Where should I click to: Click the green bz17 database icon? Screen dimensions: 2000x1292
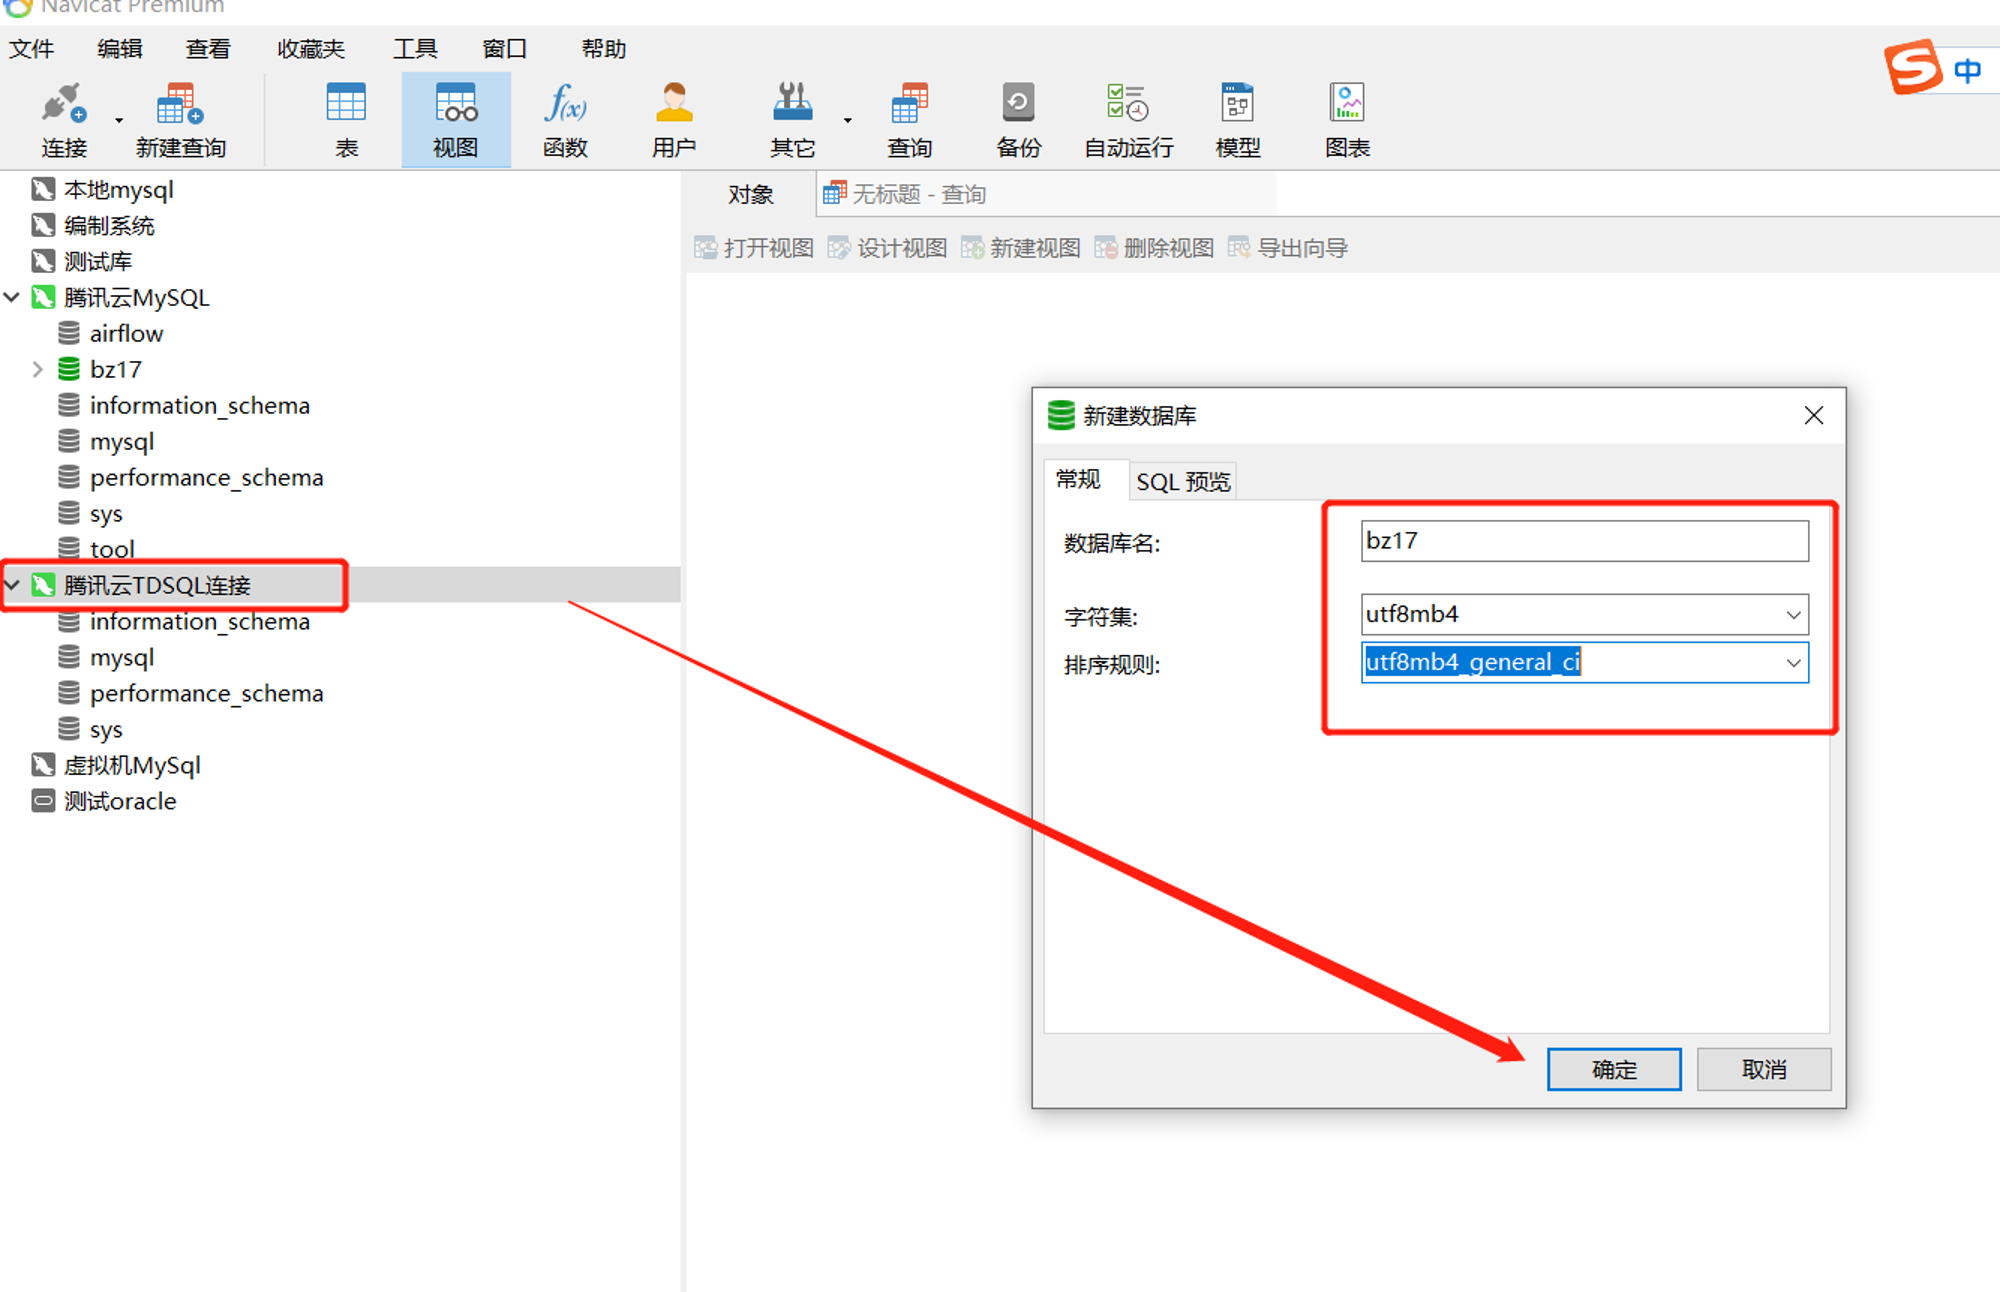pos(69,369)
